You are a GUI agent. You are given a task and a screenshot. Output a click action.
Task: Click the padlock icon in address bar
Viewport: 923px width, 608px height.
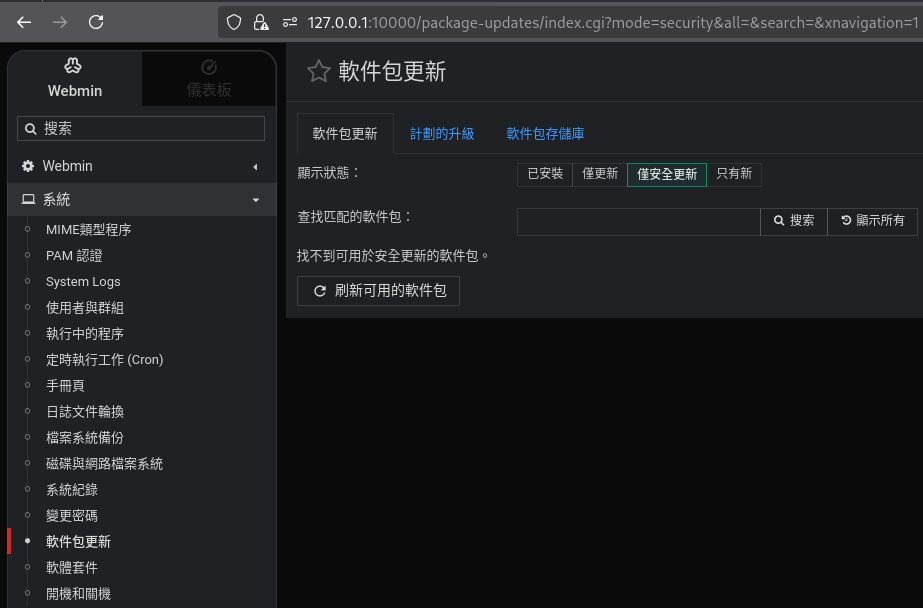(x=261, y=22)
